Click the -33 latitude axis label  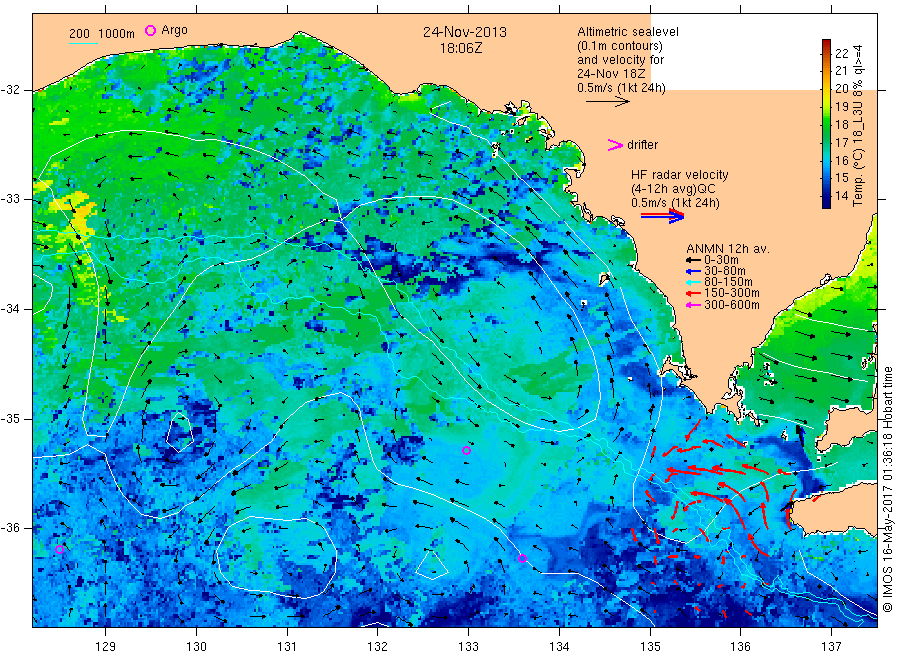point(11,199)
